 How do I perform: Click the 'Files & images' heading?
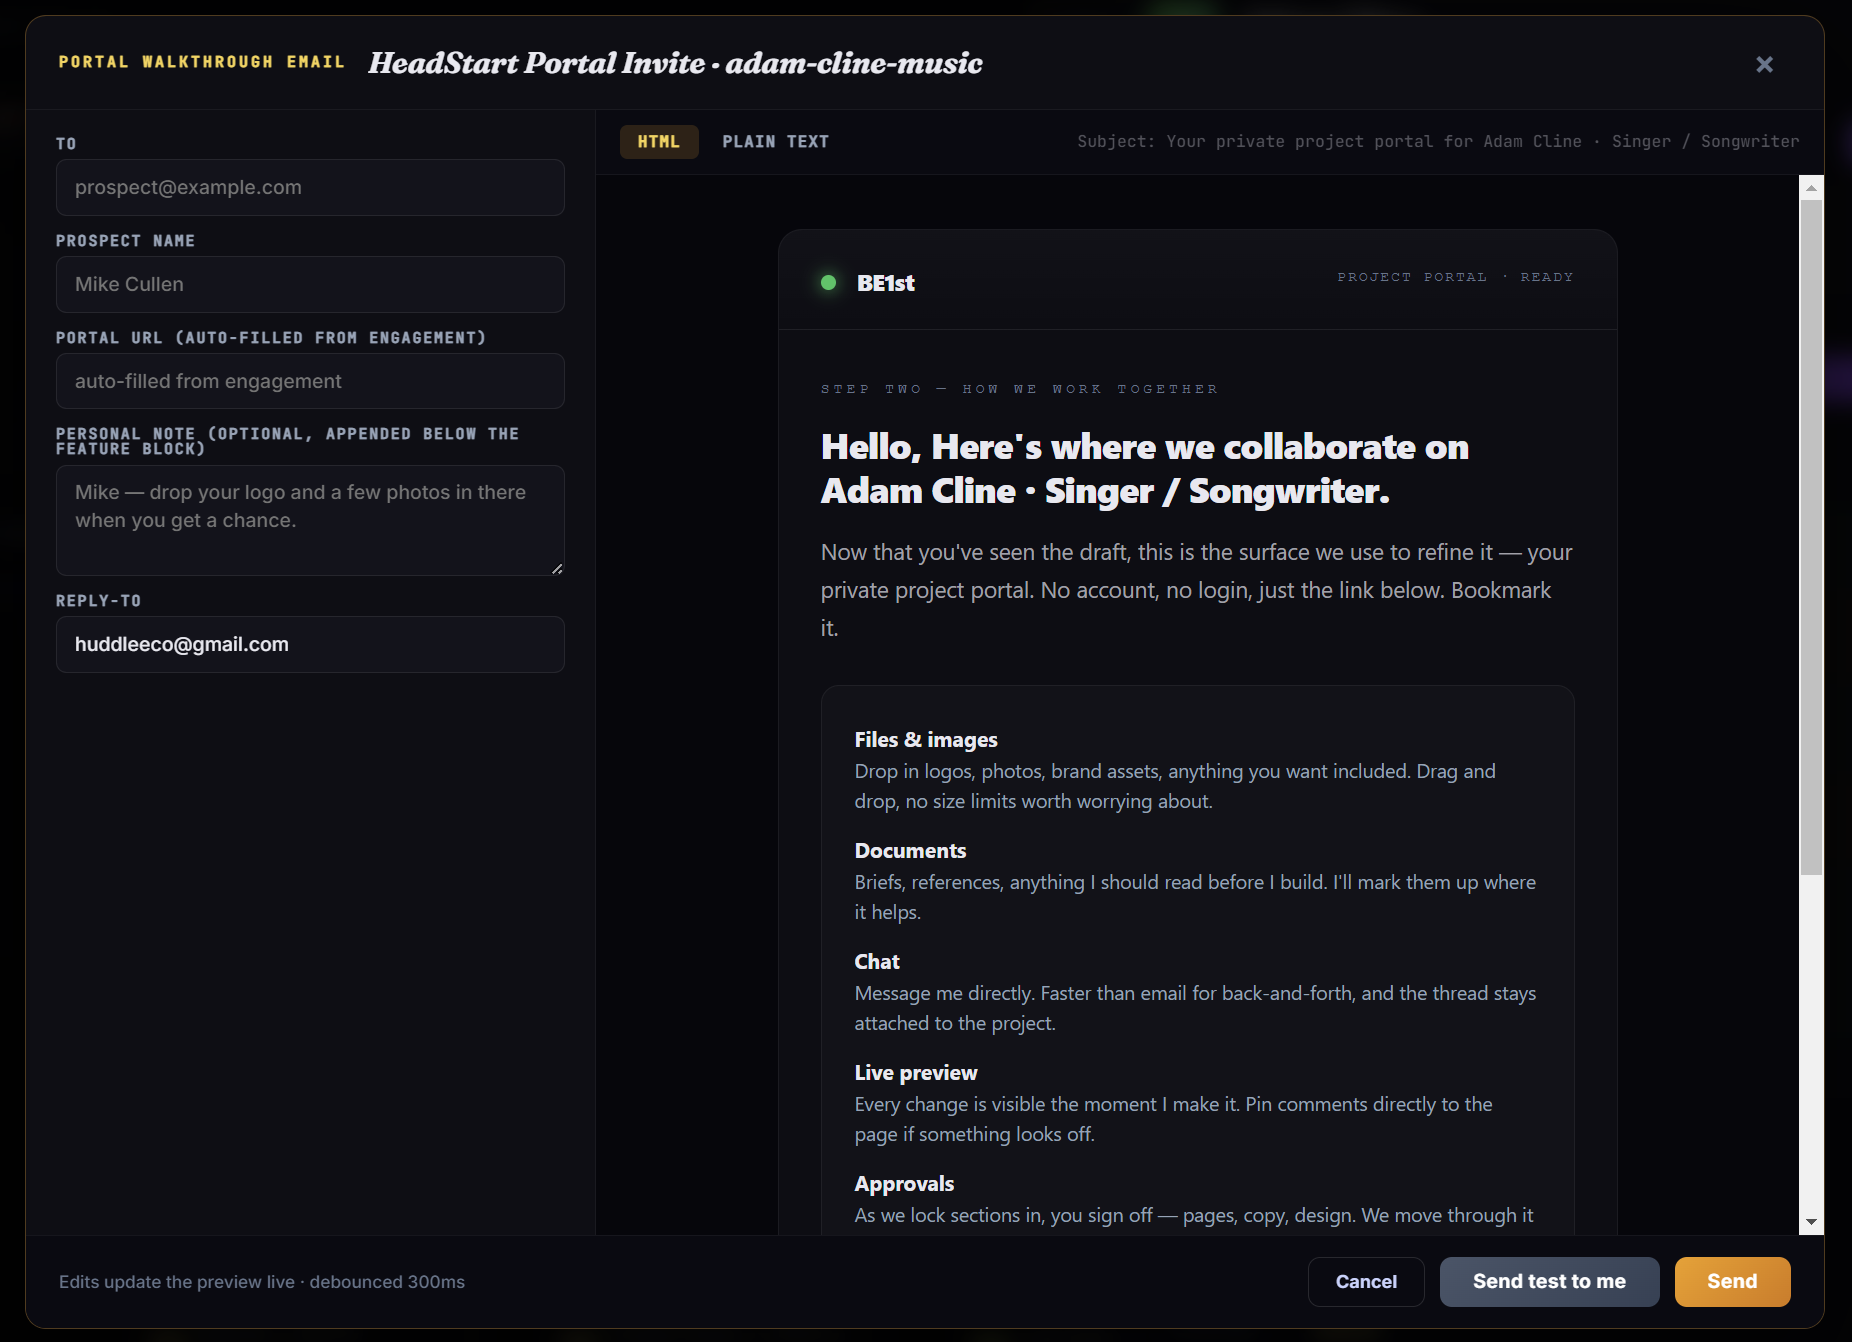click(926, 740)
